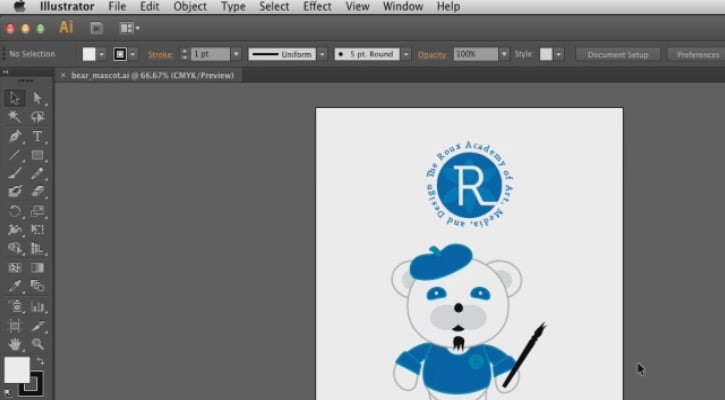Click the Go to Bridge icon
The width and height of the screenshot is (725, 400).
[96, 28]
